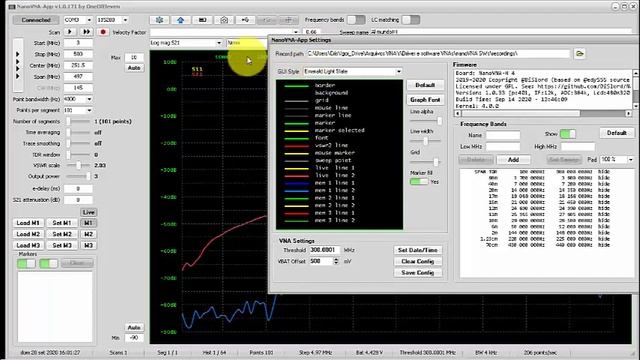Image resolution: width=640 pixels, height=360 pixels.
Task: Open the second graph type dropdown
Action: pyautogui.click(x=247, y=42)
